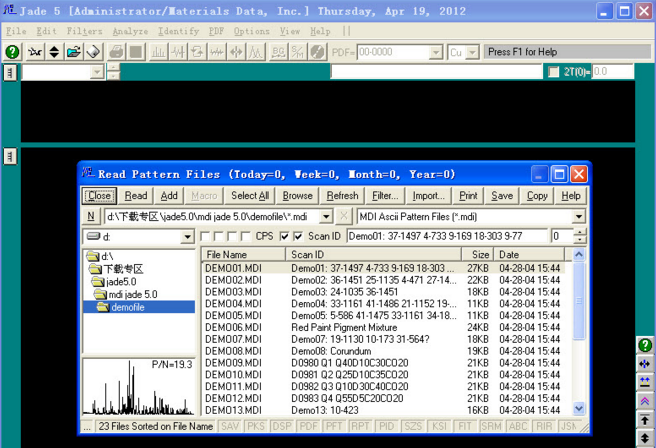This screenshot has width=656, height=448.
Task: Click the profile fitting twin-peaks toolbar icon
Action: pos(256,52)
